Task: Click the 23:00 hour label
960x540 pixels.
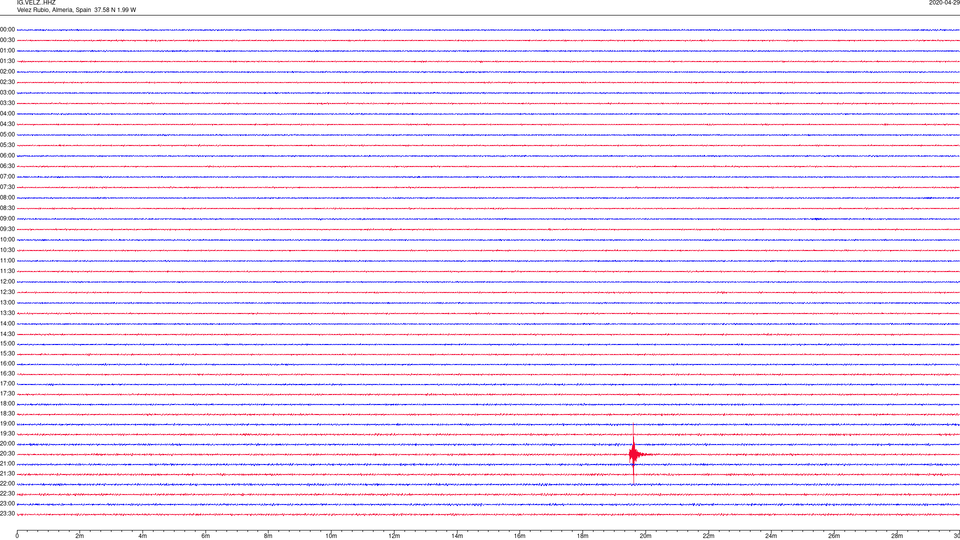Action: click(x=7, y=504)
